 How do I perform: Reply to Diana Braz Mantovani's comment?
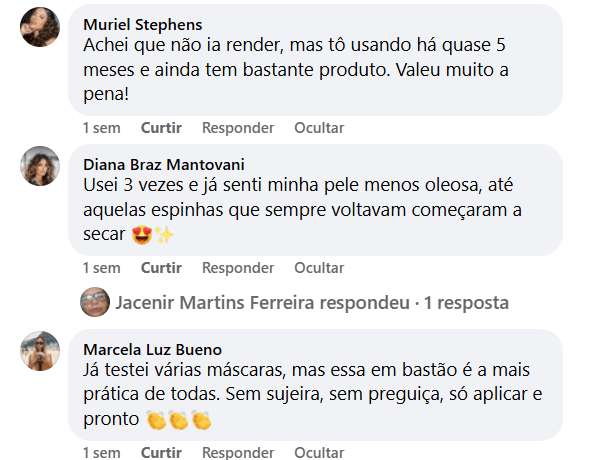click(238, 268)
